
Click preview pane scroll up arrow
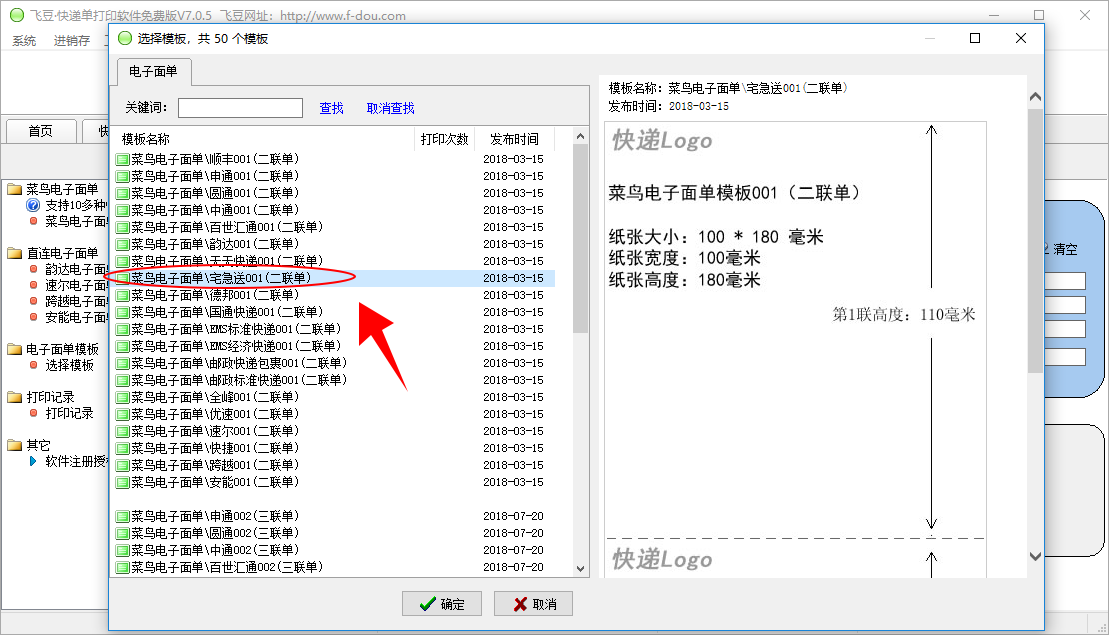pyautogui.click(x=1035, y=97)
